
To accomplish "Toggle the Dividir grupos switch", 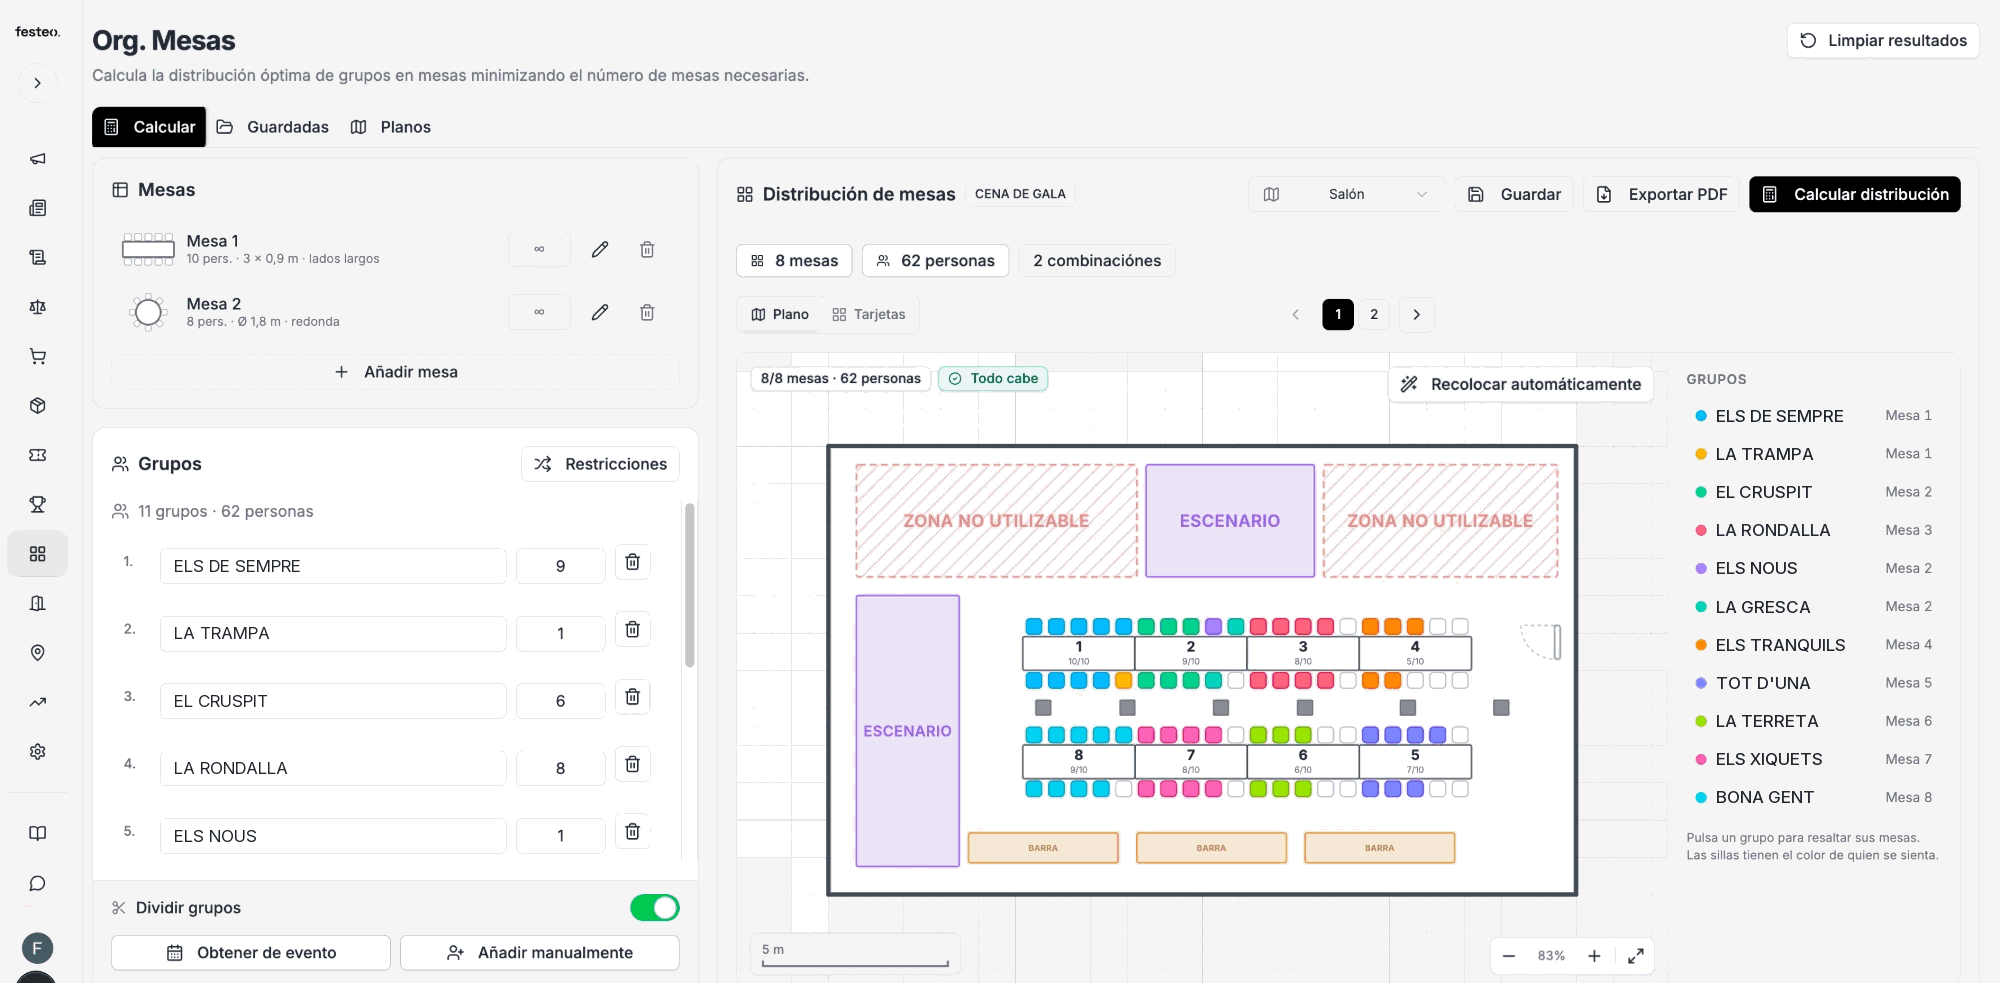I will (x=654, y=907).
